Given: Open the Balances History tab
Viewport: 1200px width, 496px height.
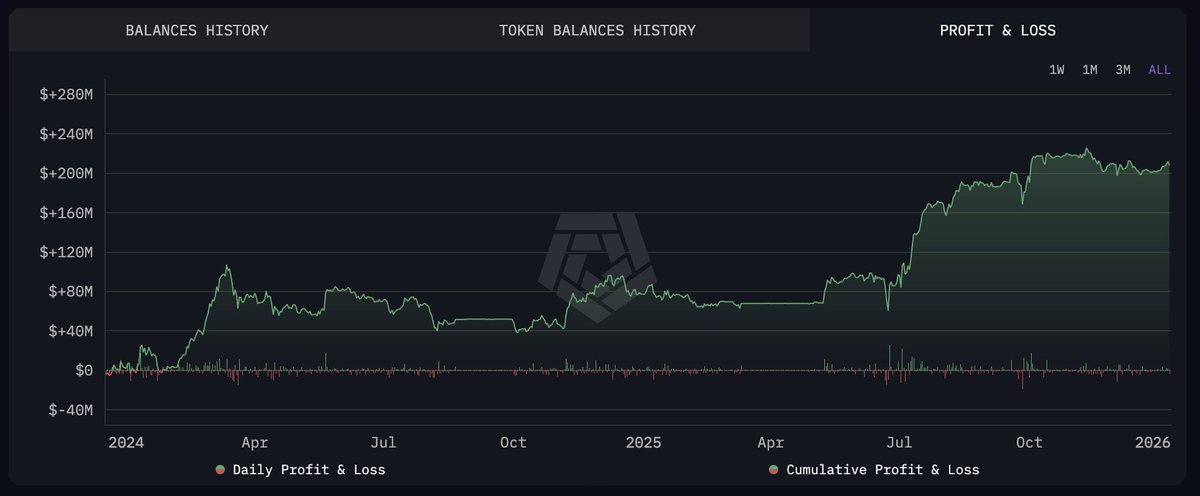Looking at the screenshot, I should click(x=197, y=30).
